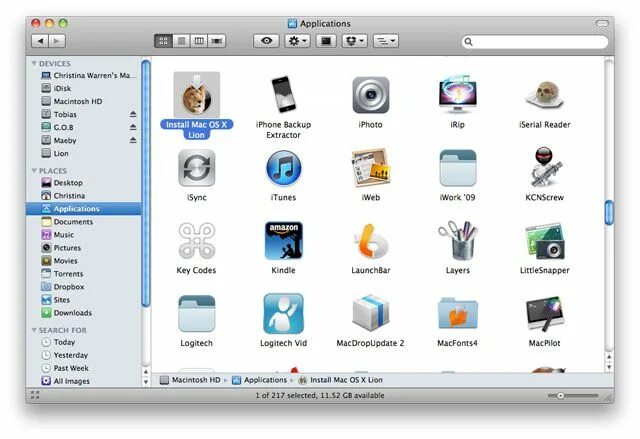The image size is (640, 439).
Task: Go back to previous folder
Action: tap(40, 41)
